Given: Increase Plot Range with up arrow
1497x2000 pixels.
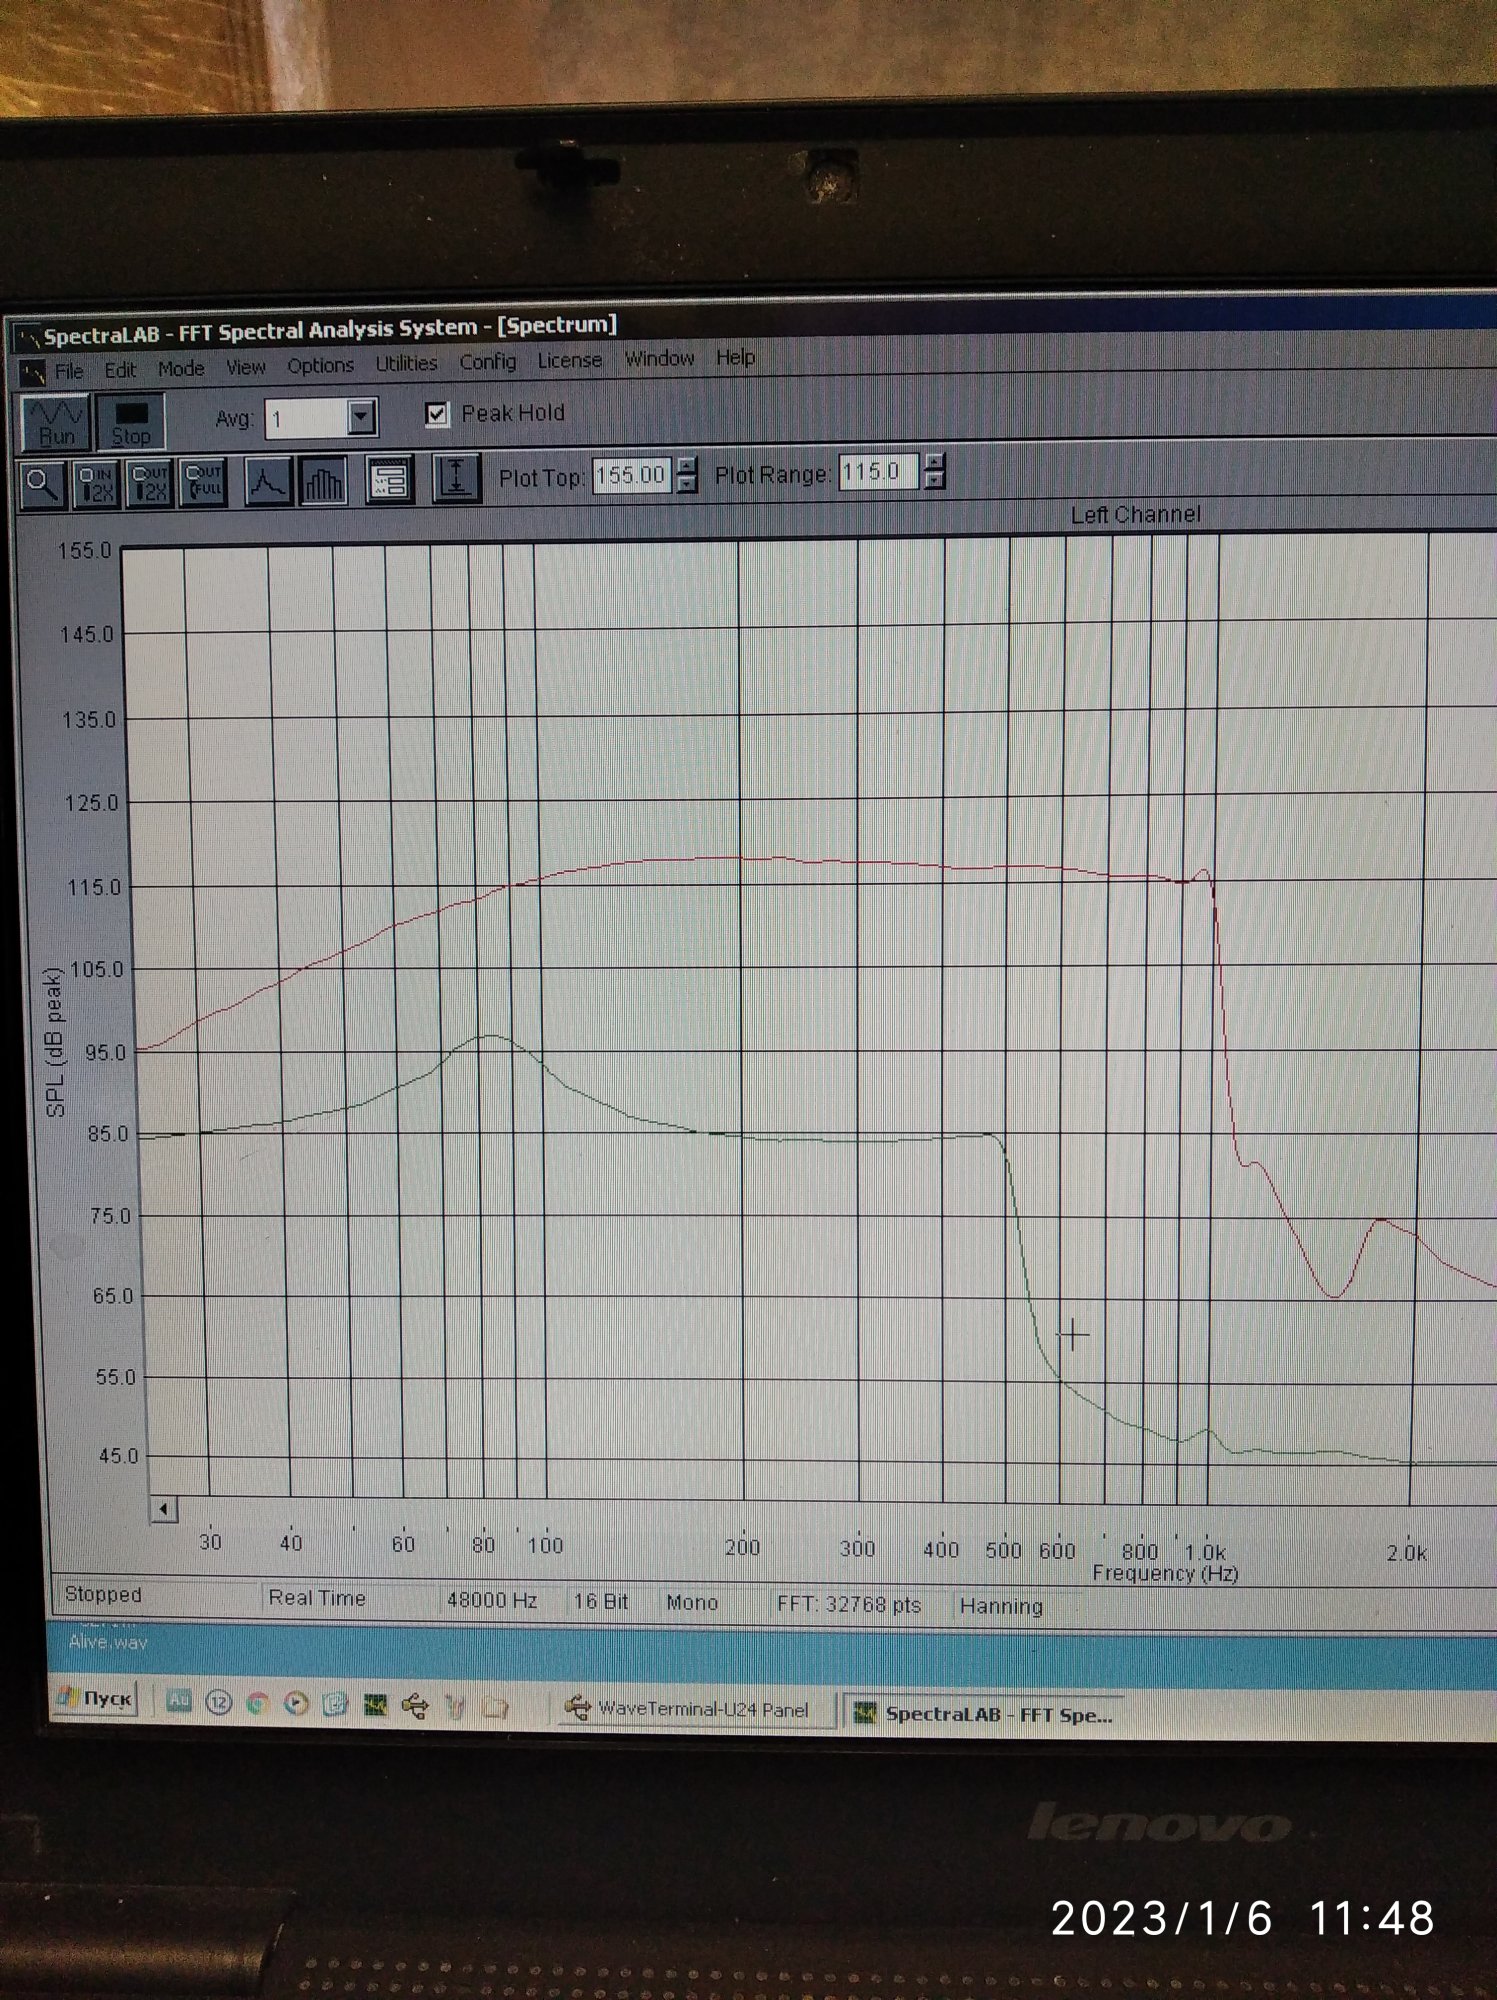Looking at the screenshot, I should pos(934,462).
